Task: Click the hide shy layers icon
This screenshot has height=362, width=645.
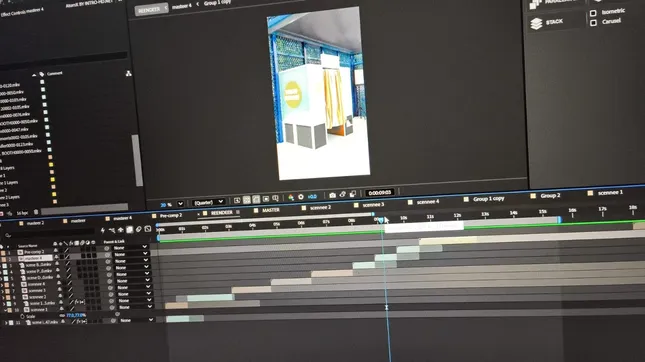Action: coord(121,230)
